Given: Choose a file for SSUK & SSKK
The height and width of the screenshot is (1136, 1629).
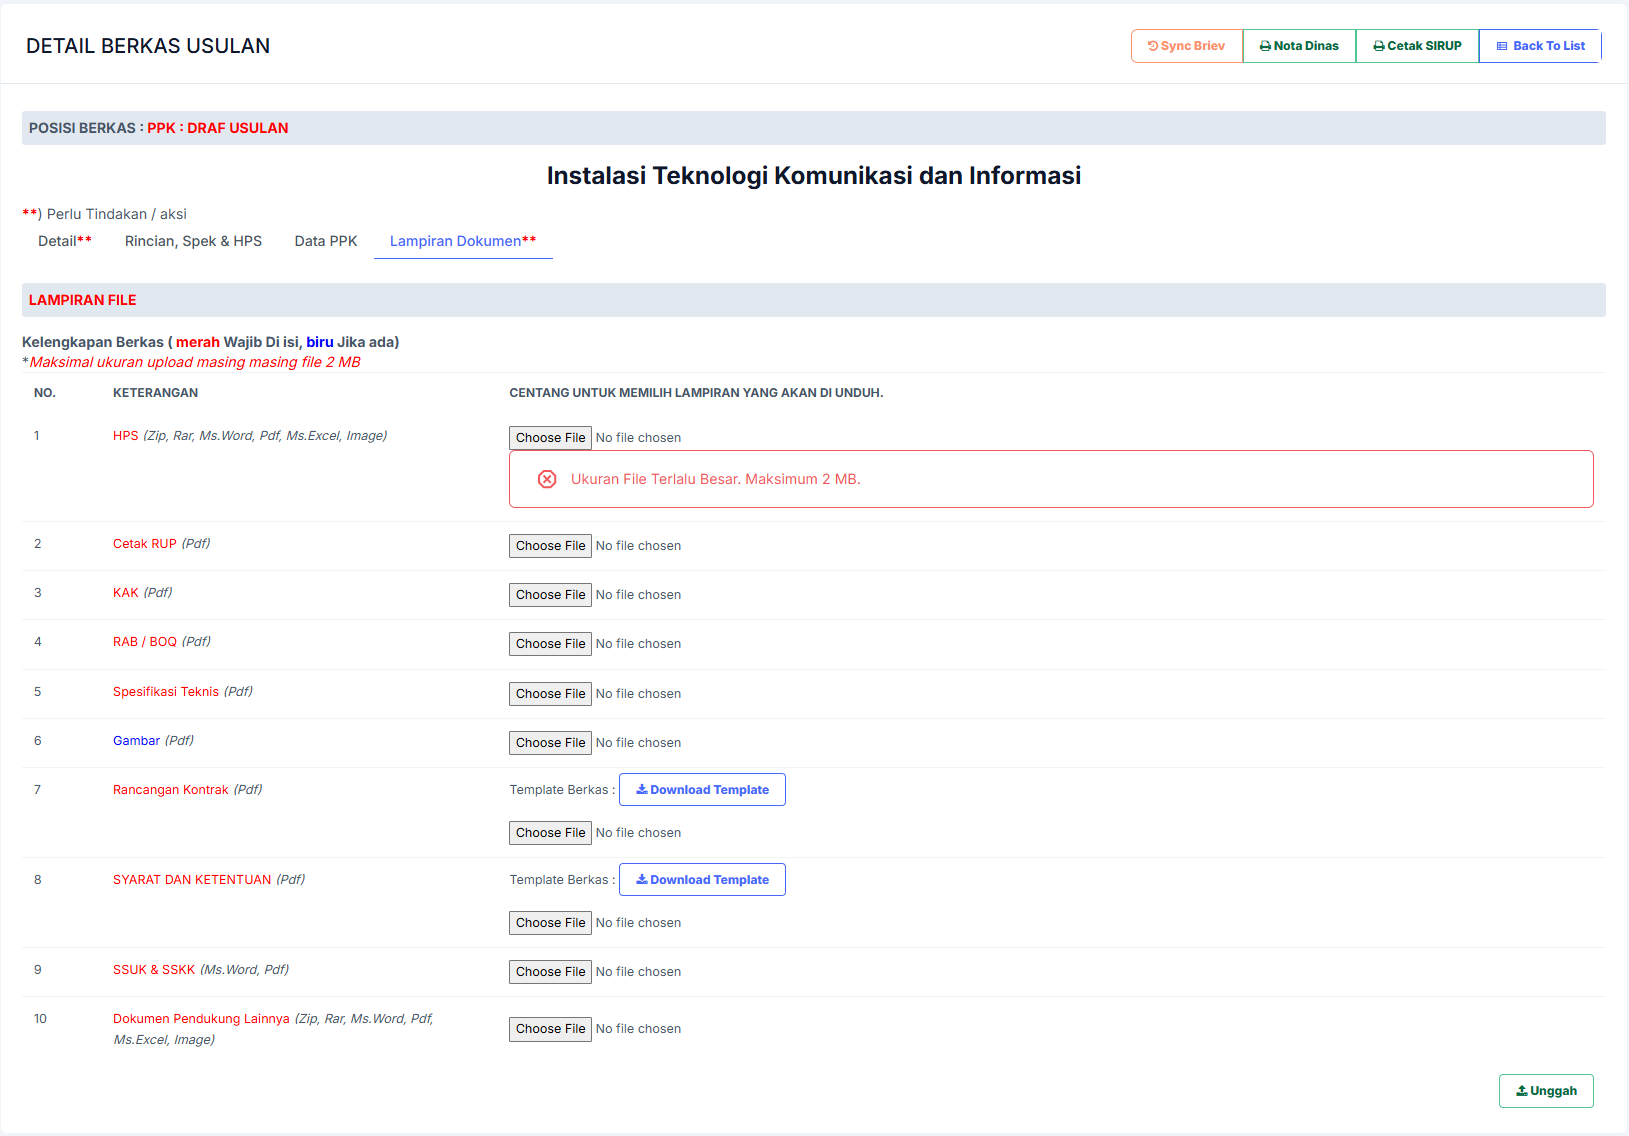Looking at the screenshot, I should (x=550, y=972).
